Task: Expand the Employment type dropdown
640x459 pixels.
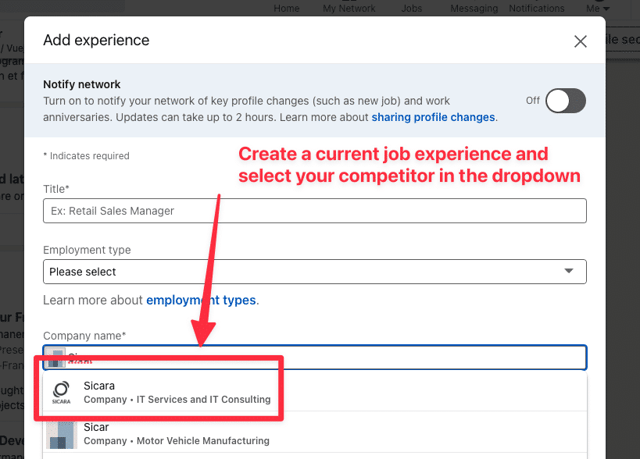Action: [315, 271]
